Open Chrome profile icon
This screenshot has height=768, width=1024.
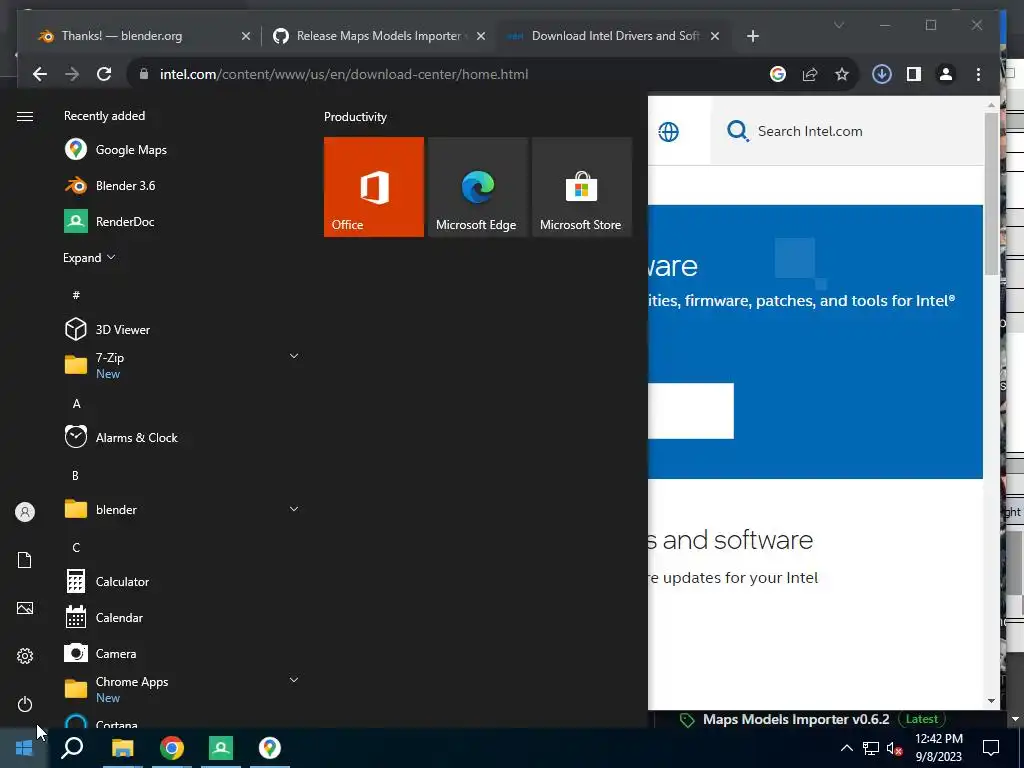coord(946,74)
